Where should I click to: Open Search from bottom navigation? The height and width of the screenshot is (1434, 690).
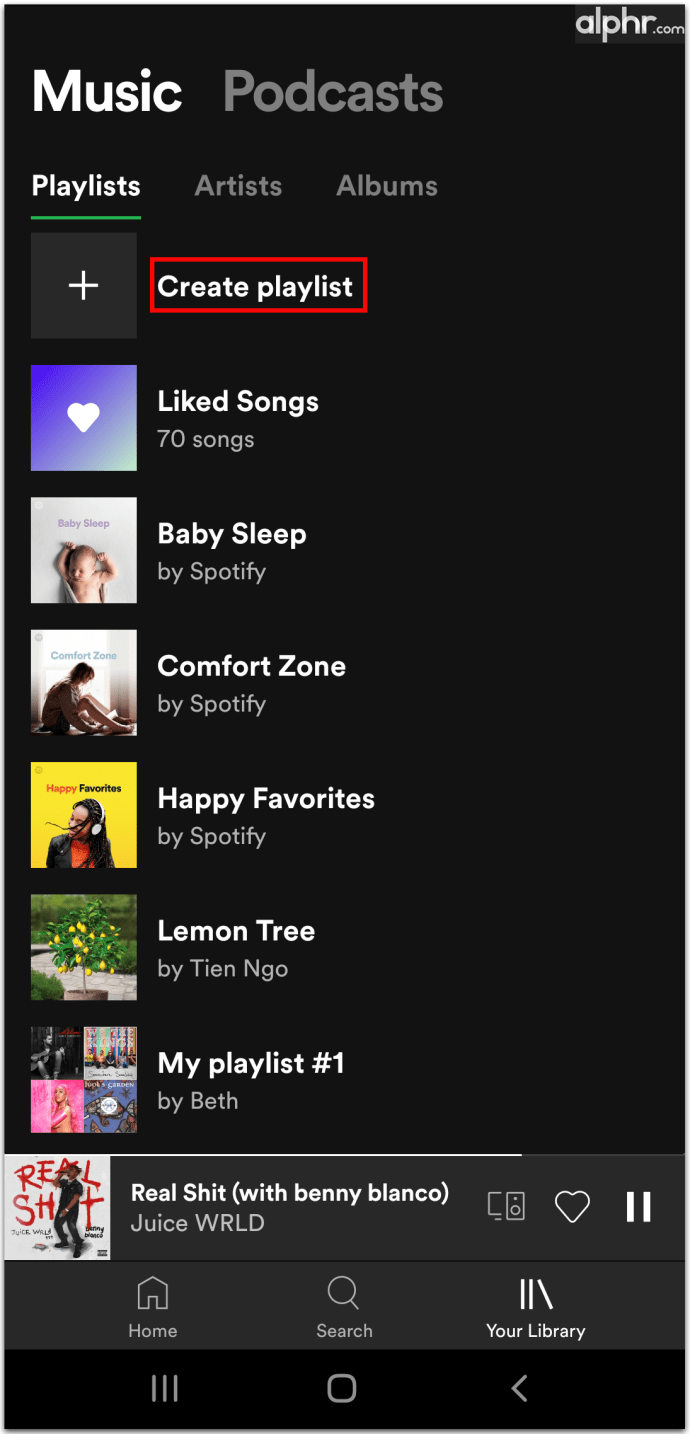[344, 1307]
